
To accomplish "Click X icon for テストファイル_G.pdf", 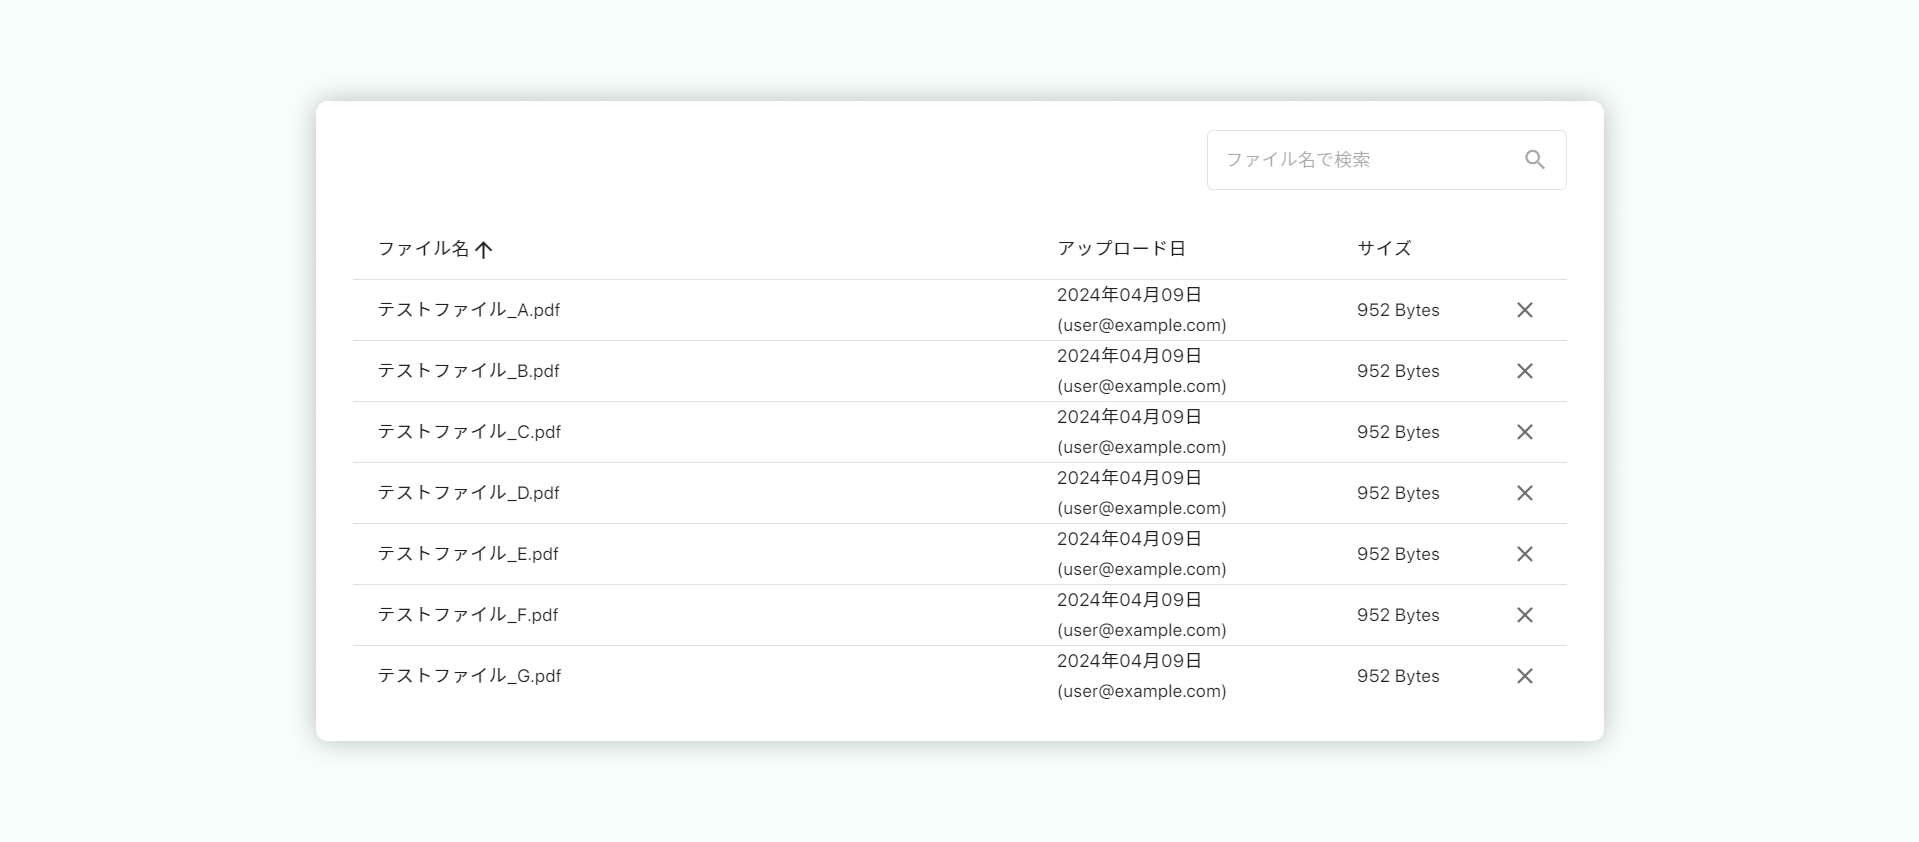I will tap(1525, 676).
